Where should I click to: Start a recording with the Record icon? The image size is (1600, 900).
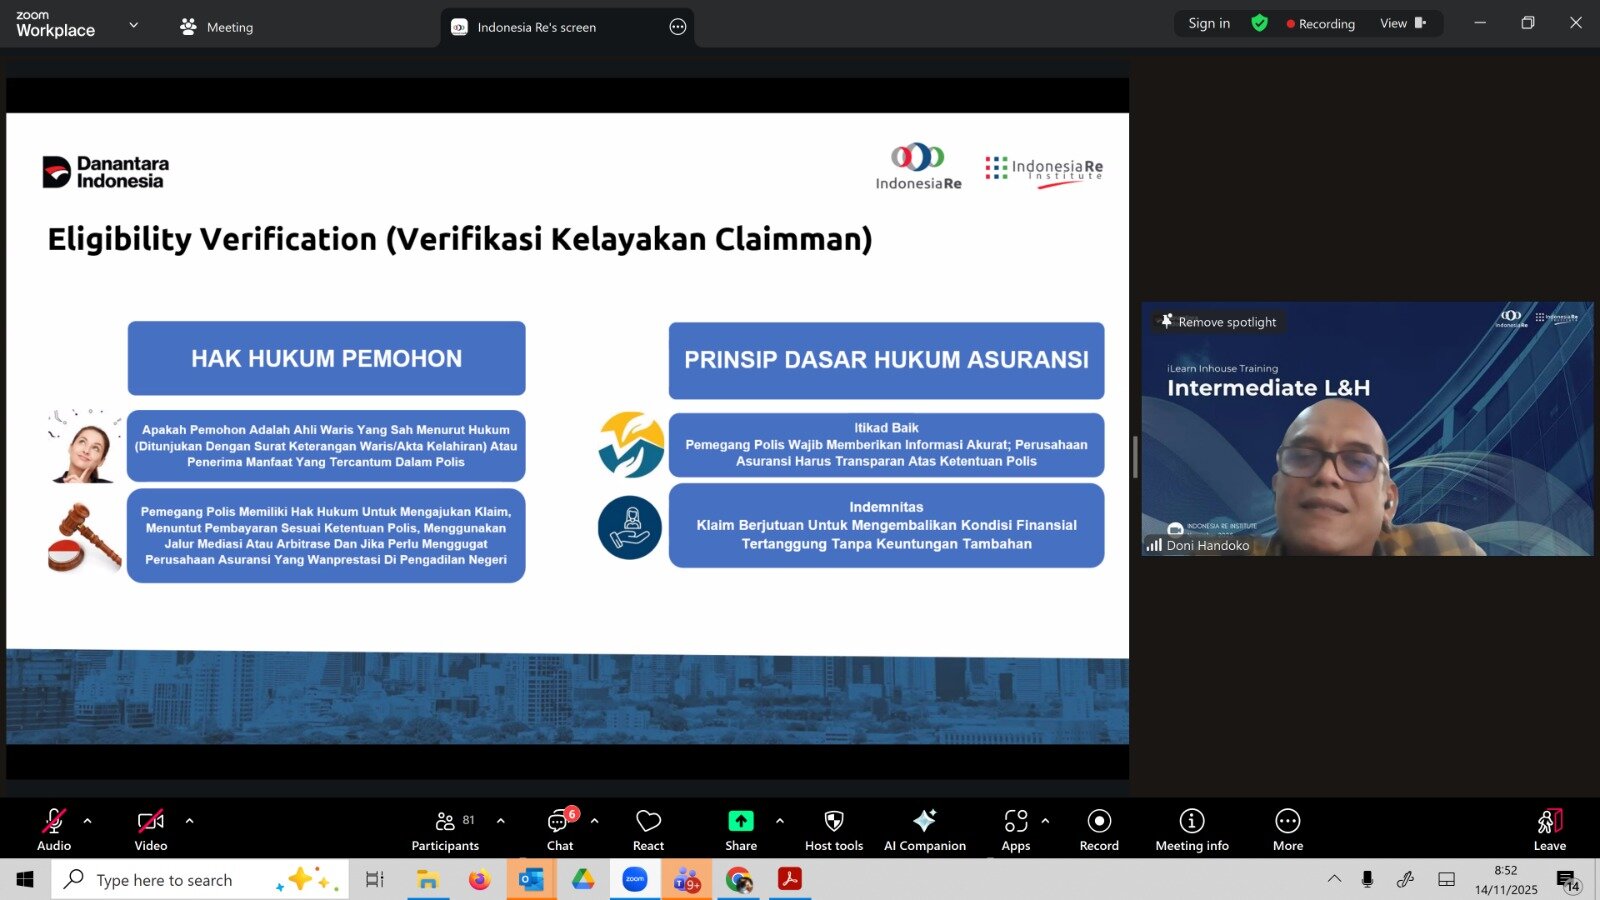pos(1098,829)
